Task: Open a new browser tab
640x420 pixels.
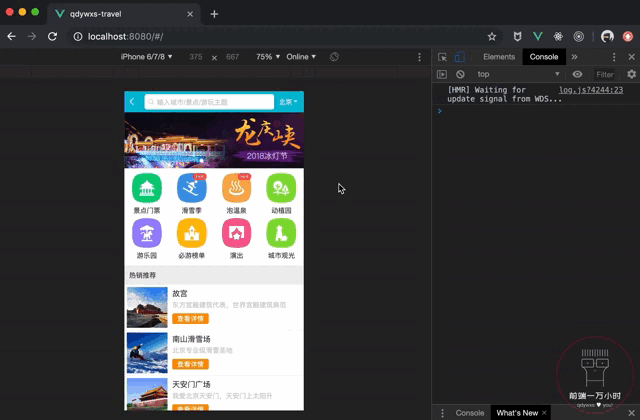Action: click(214, 14)
